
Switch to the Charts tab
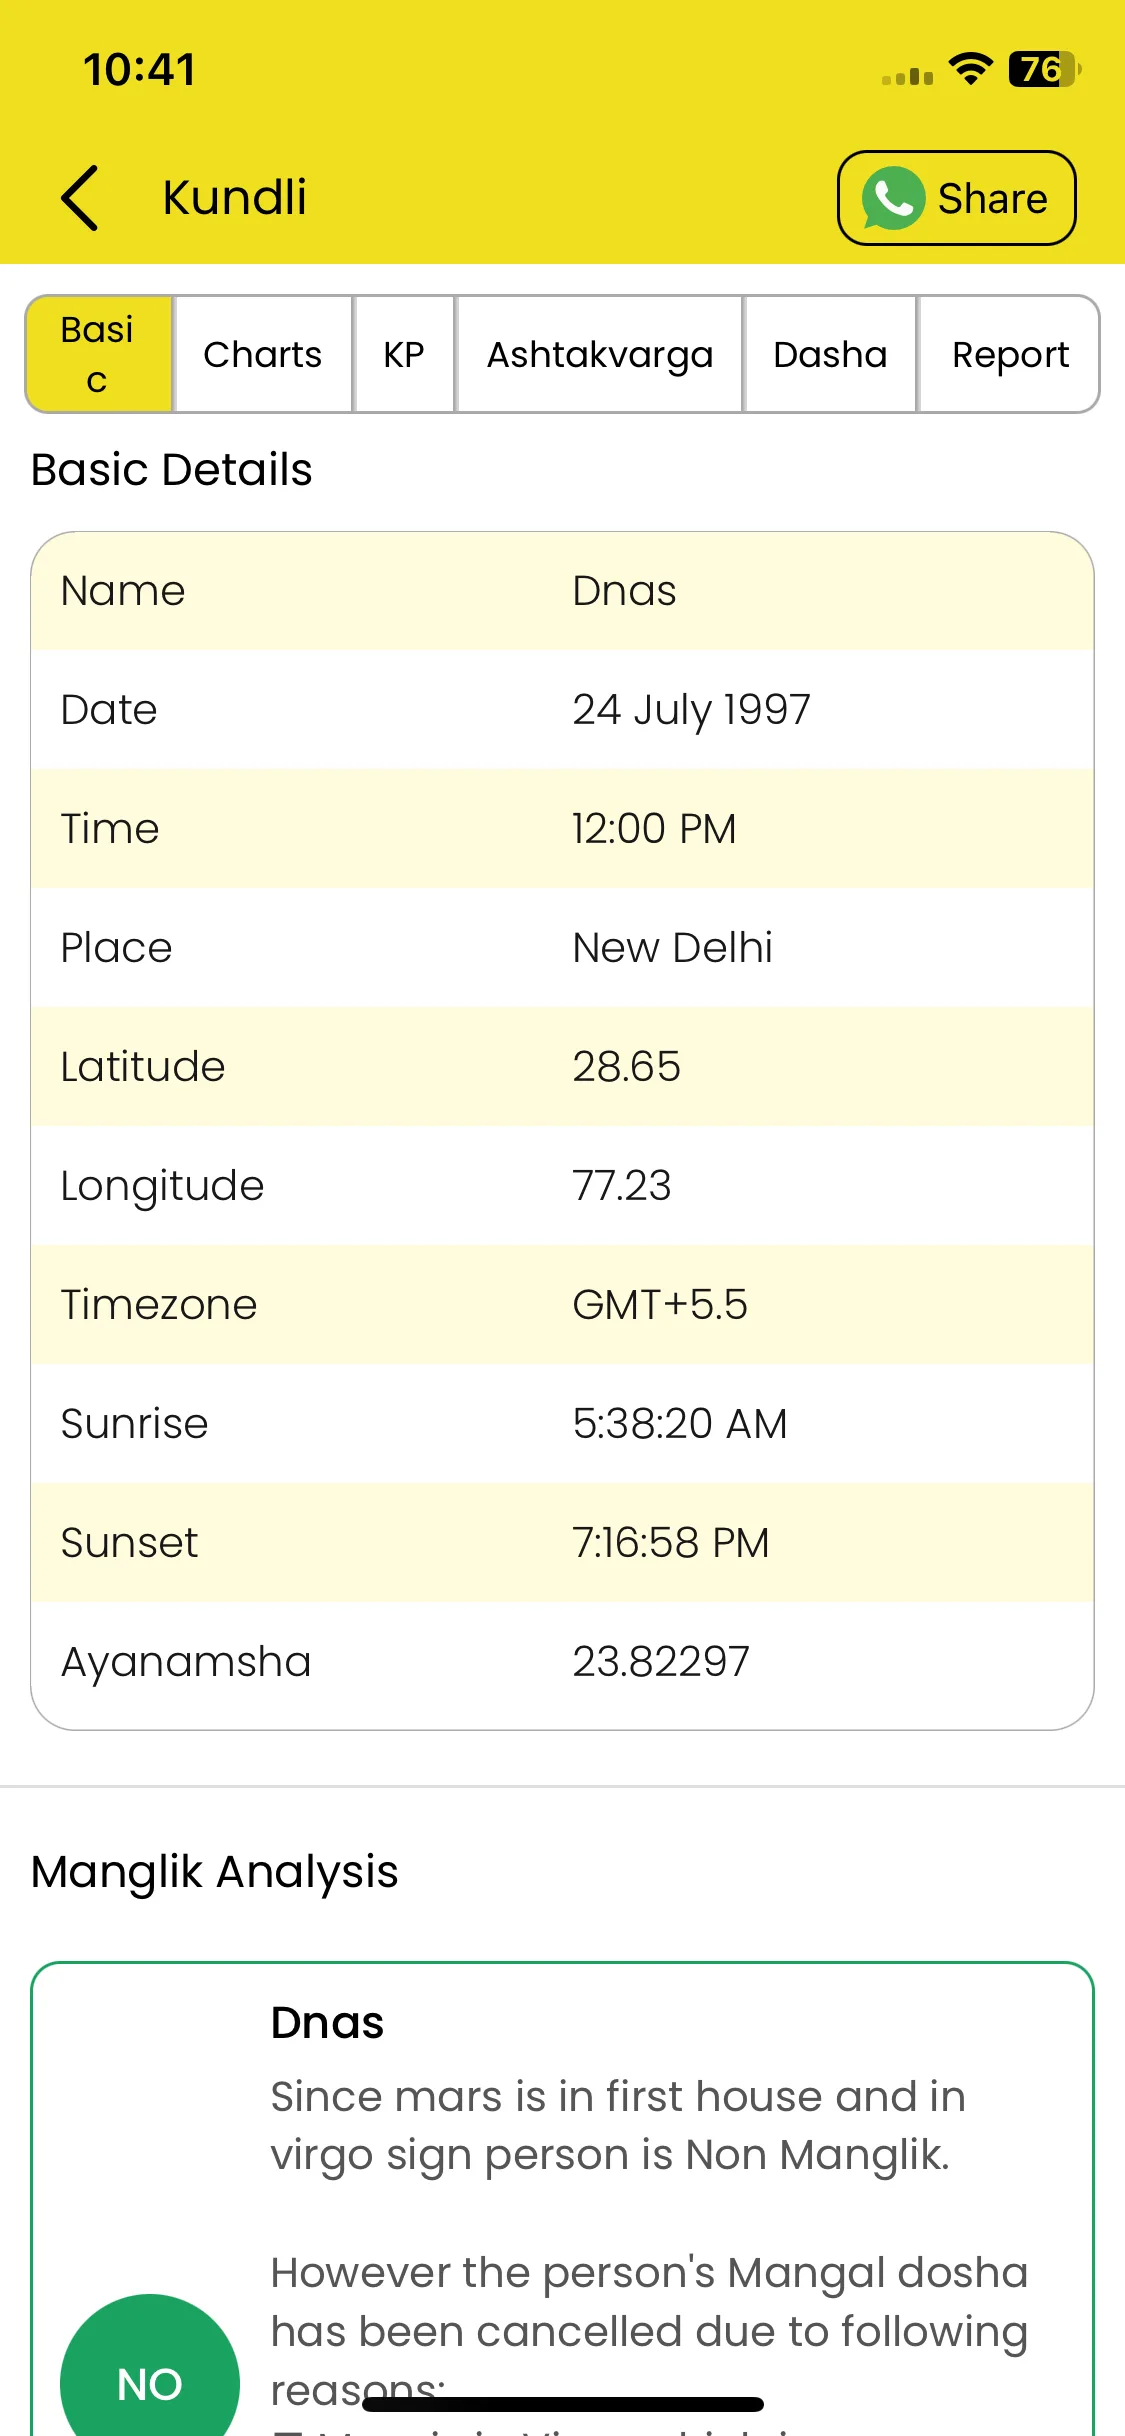[x=263, y=354]
